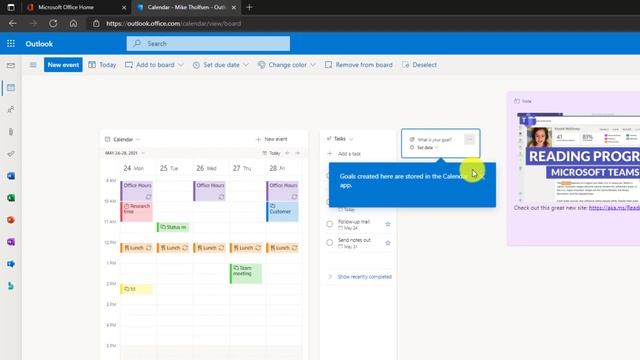Star the Send notes out task
The width and height of the screenshot is (640, 360).
coord(388,243)
